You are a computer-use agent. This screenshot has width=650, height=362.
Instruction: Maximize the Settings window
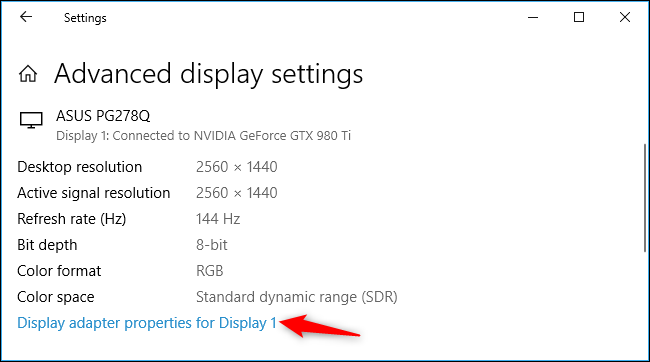coord(579,17)
